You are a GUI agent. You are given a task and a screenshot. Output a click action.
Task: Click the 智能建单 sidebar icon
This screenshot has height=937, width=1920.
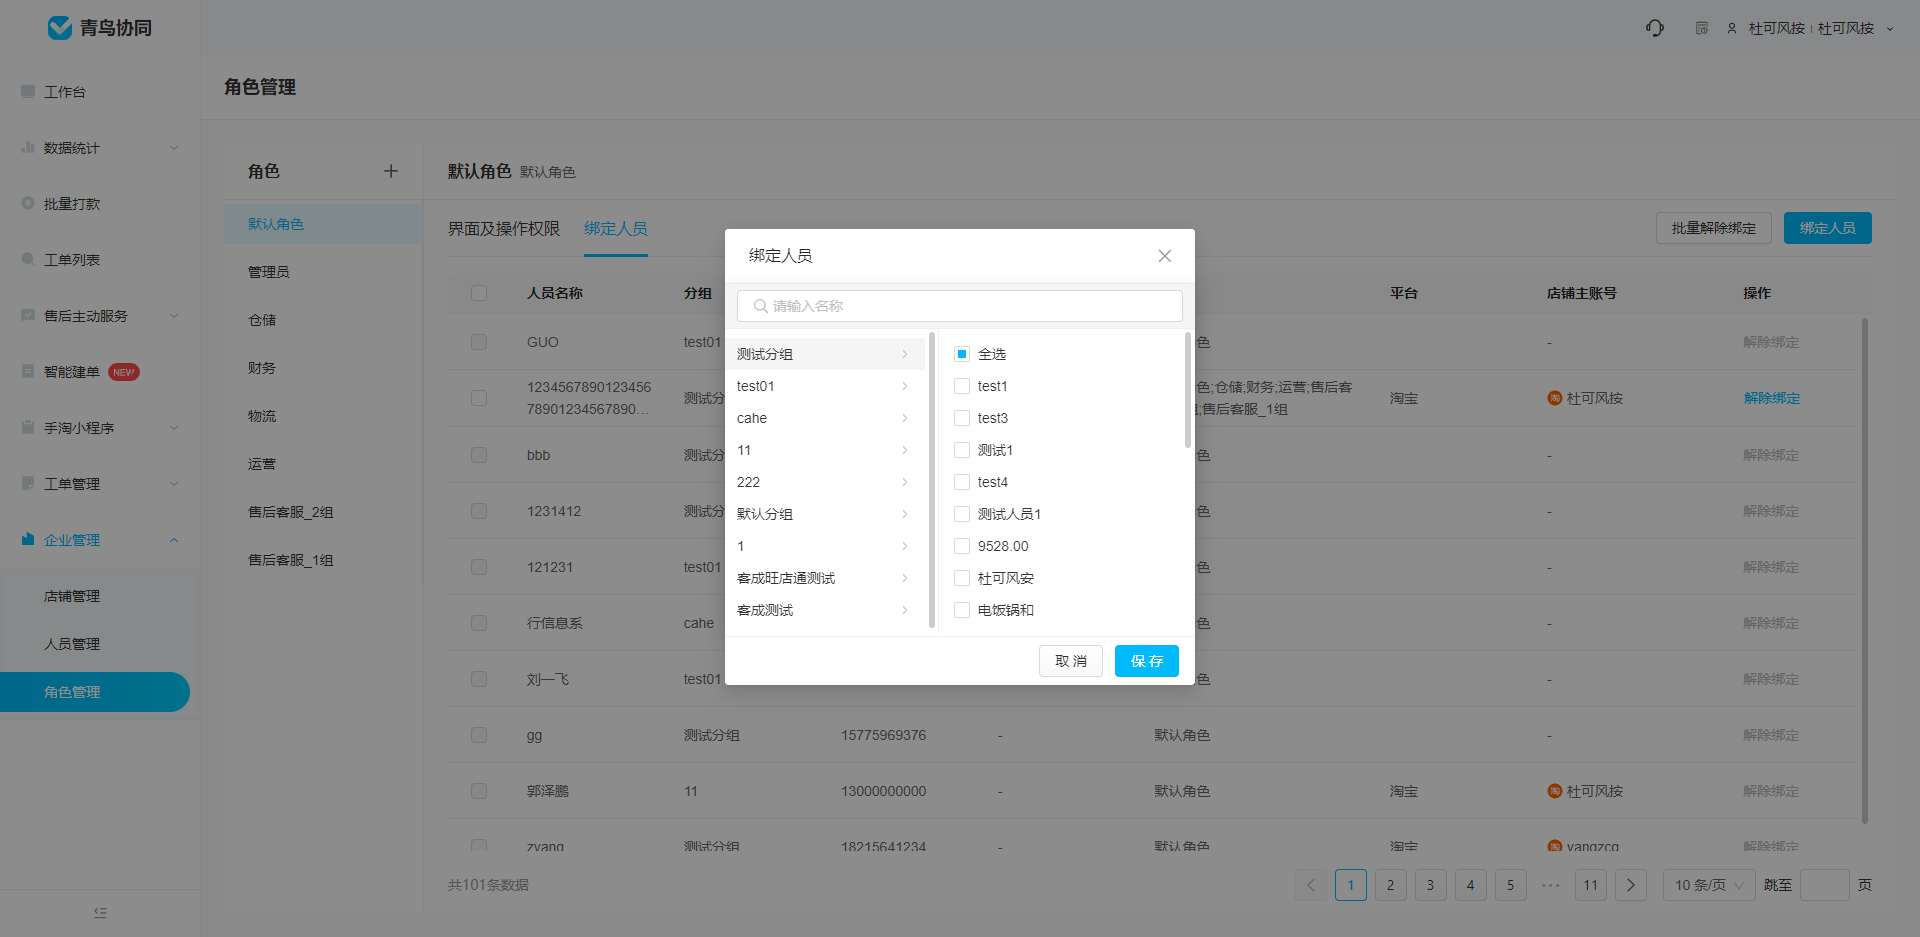tap(28, 371)
